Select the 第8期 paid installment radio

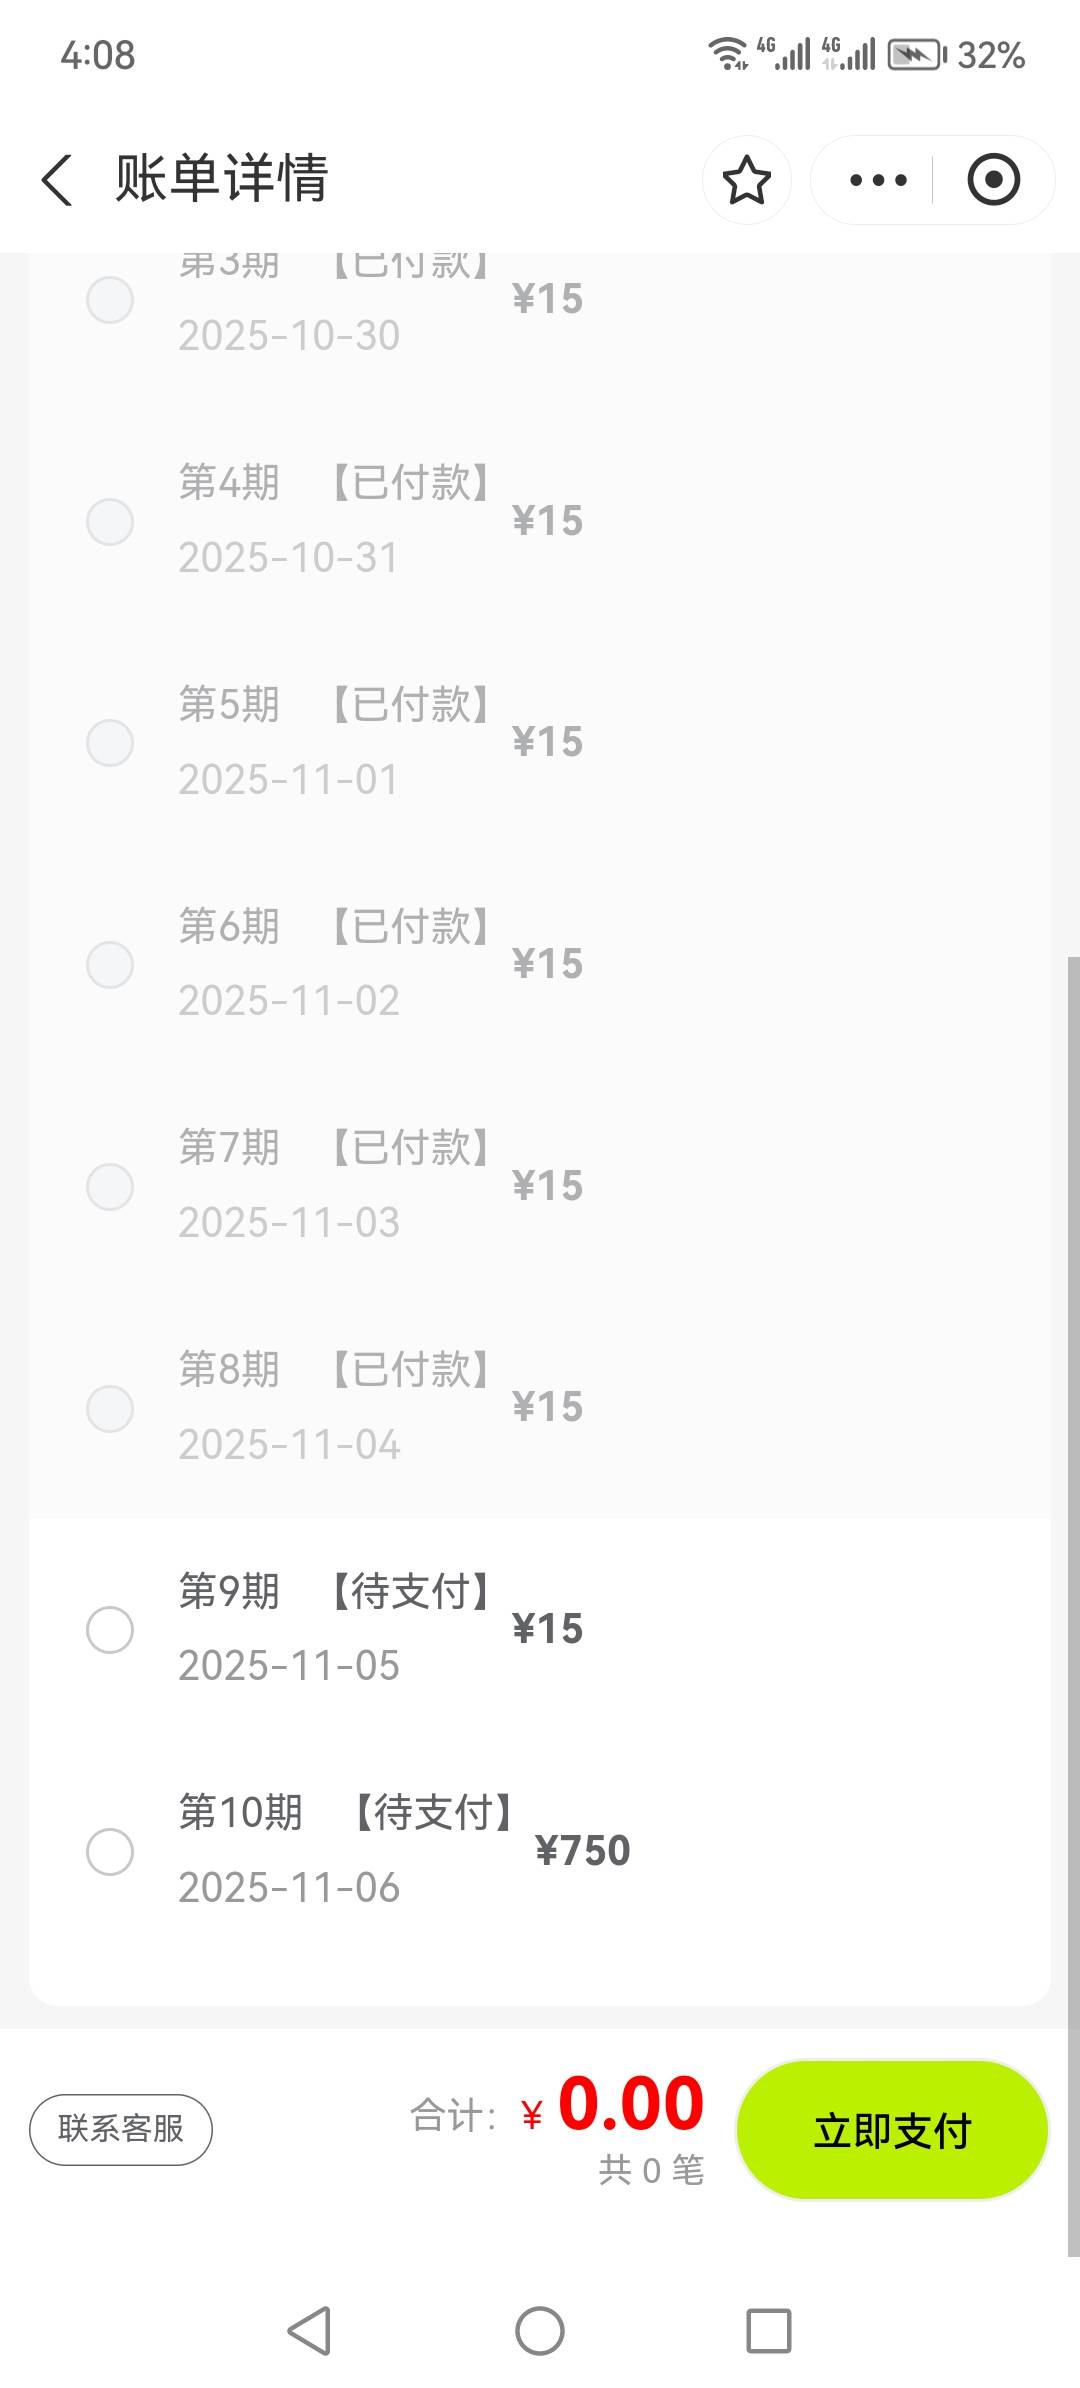110,1408
